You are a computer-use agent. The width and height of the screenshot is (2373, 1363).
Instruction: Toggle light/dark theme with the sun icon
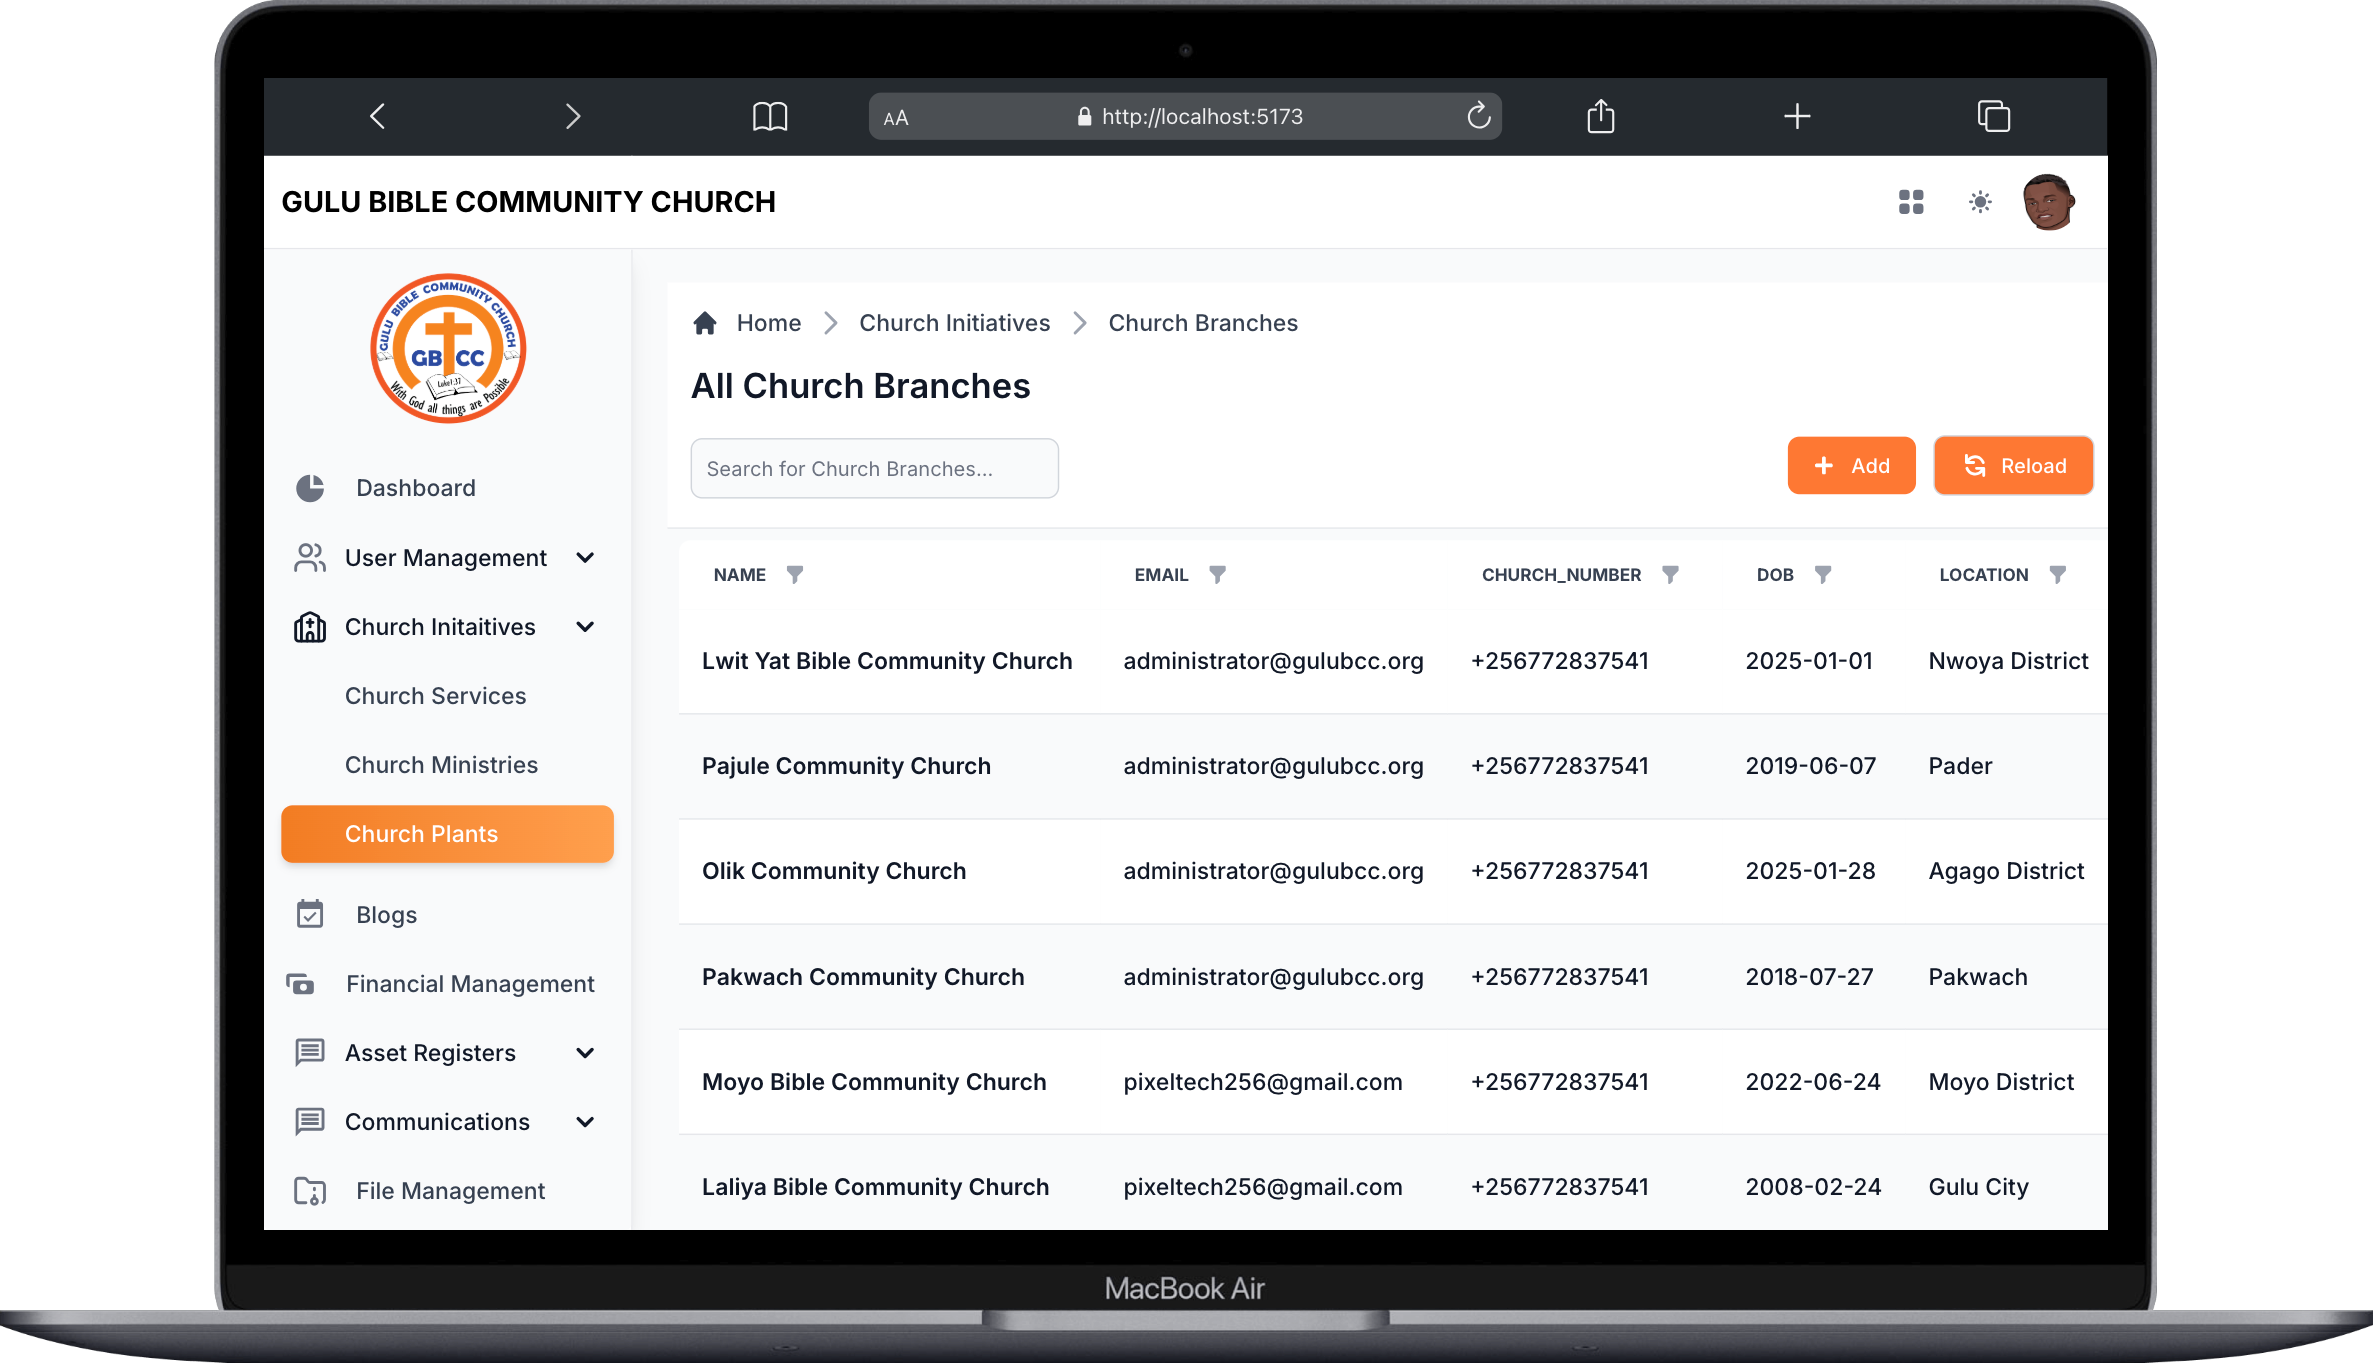point(1979,202)
